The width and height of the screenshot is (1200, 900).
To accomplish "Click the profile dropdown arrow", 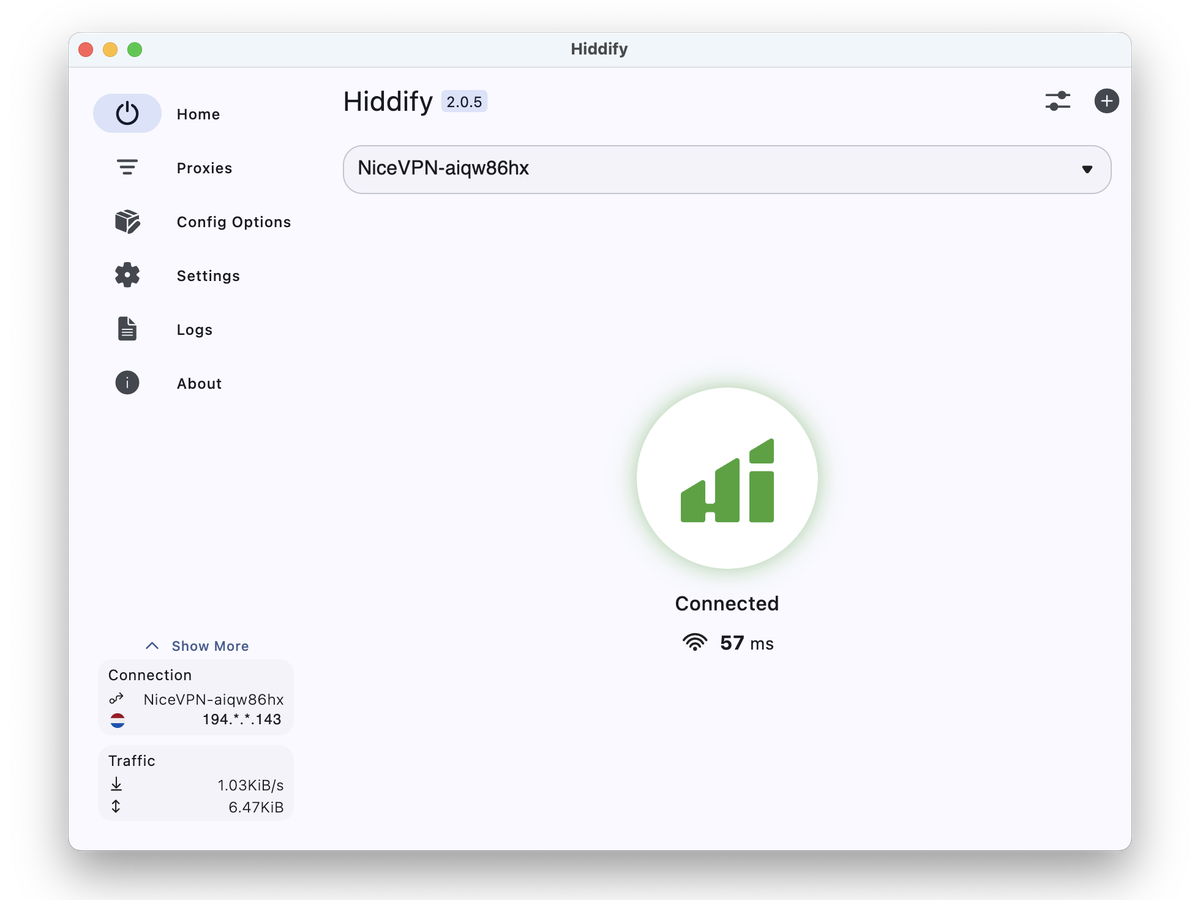I will 1087,170.
